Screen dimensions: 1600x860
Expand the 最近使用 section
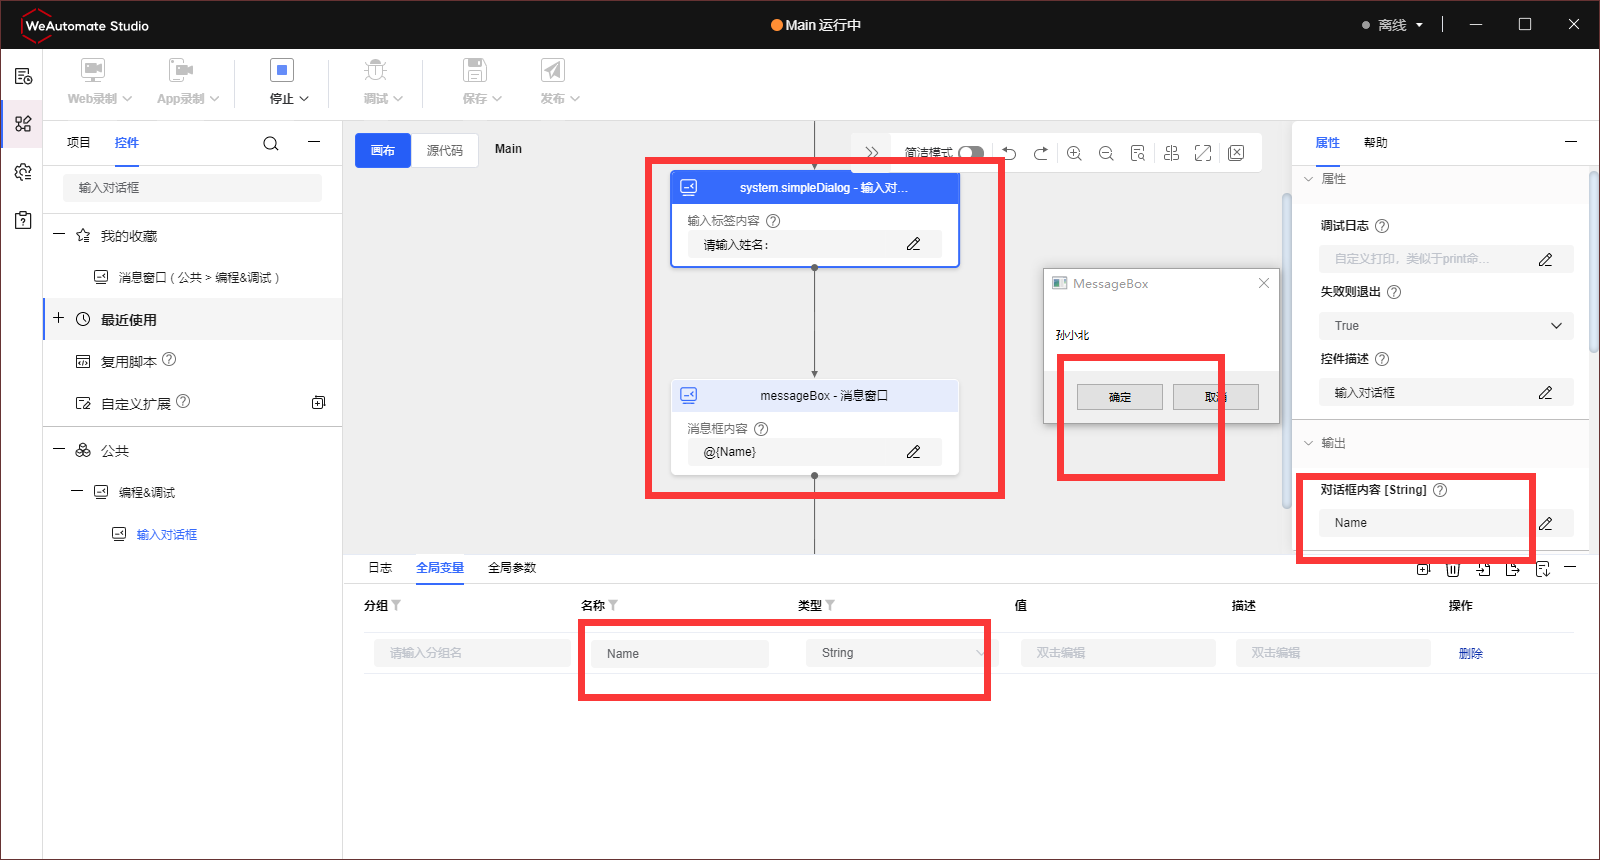[59, 319]
